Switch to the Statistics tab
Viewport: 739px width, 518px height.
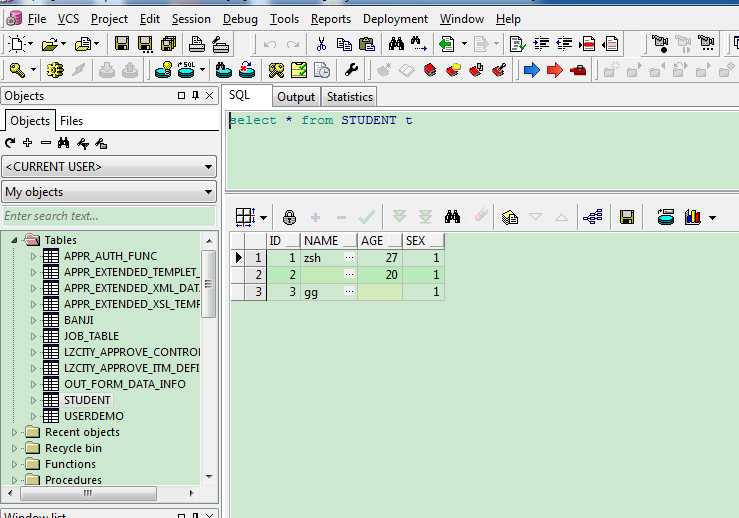[x=350, y=97]
